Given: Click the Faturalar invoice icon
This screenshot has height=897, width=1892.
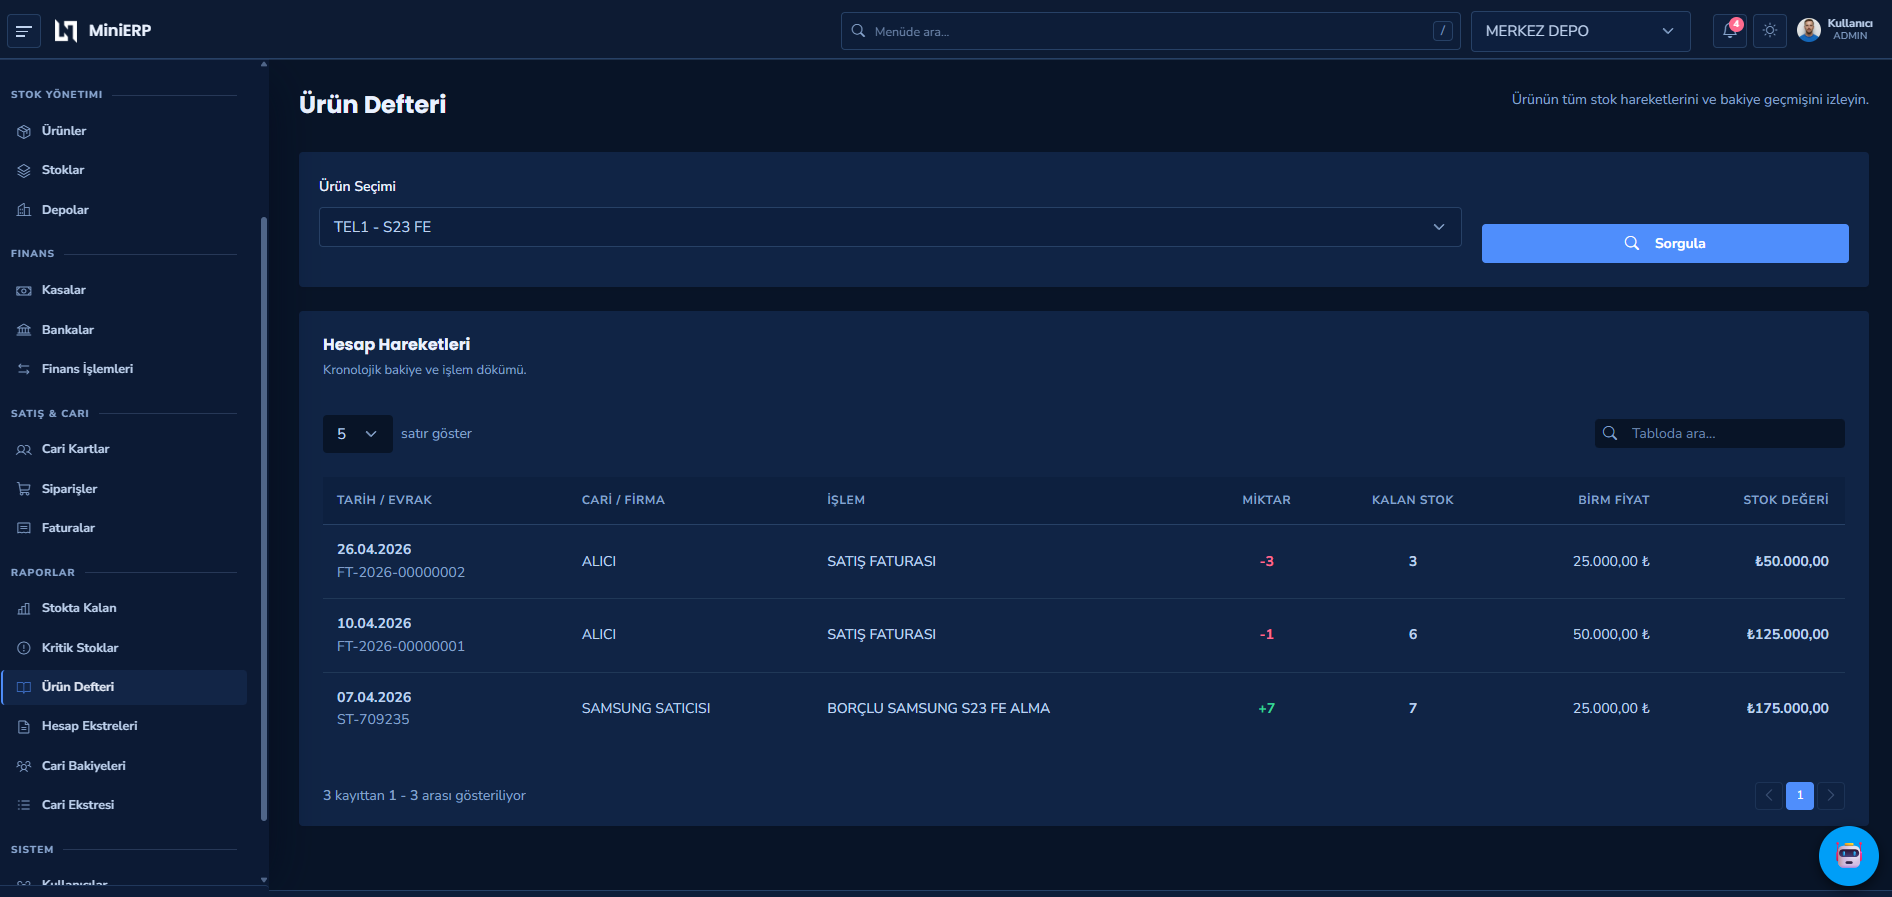Looking at the screenshot, I should pos(24,528).
